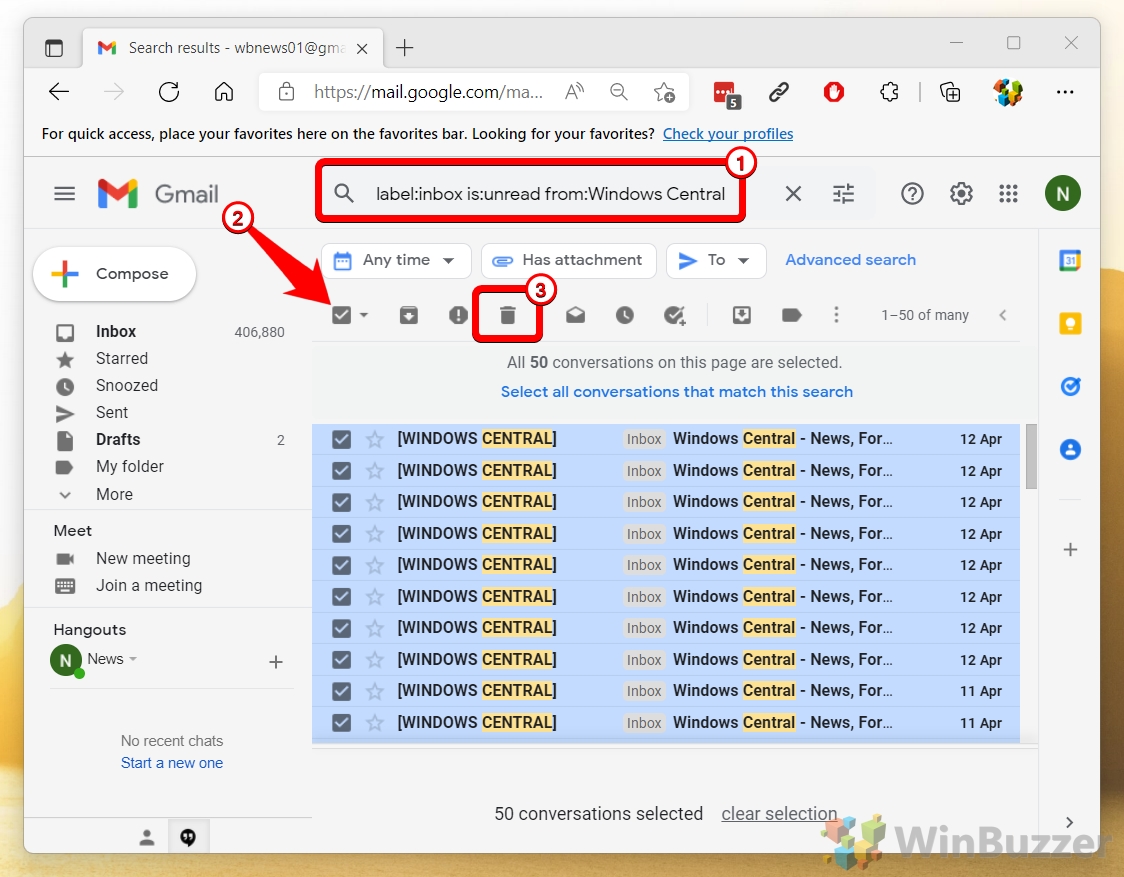Archive the selected conversations
Screen dimensions: 1124x877
coord(408,314)
